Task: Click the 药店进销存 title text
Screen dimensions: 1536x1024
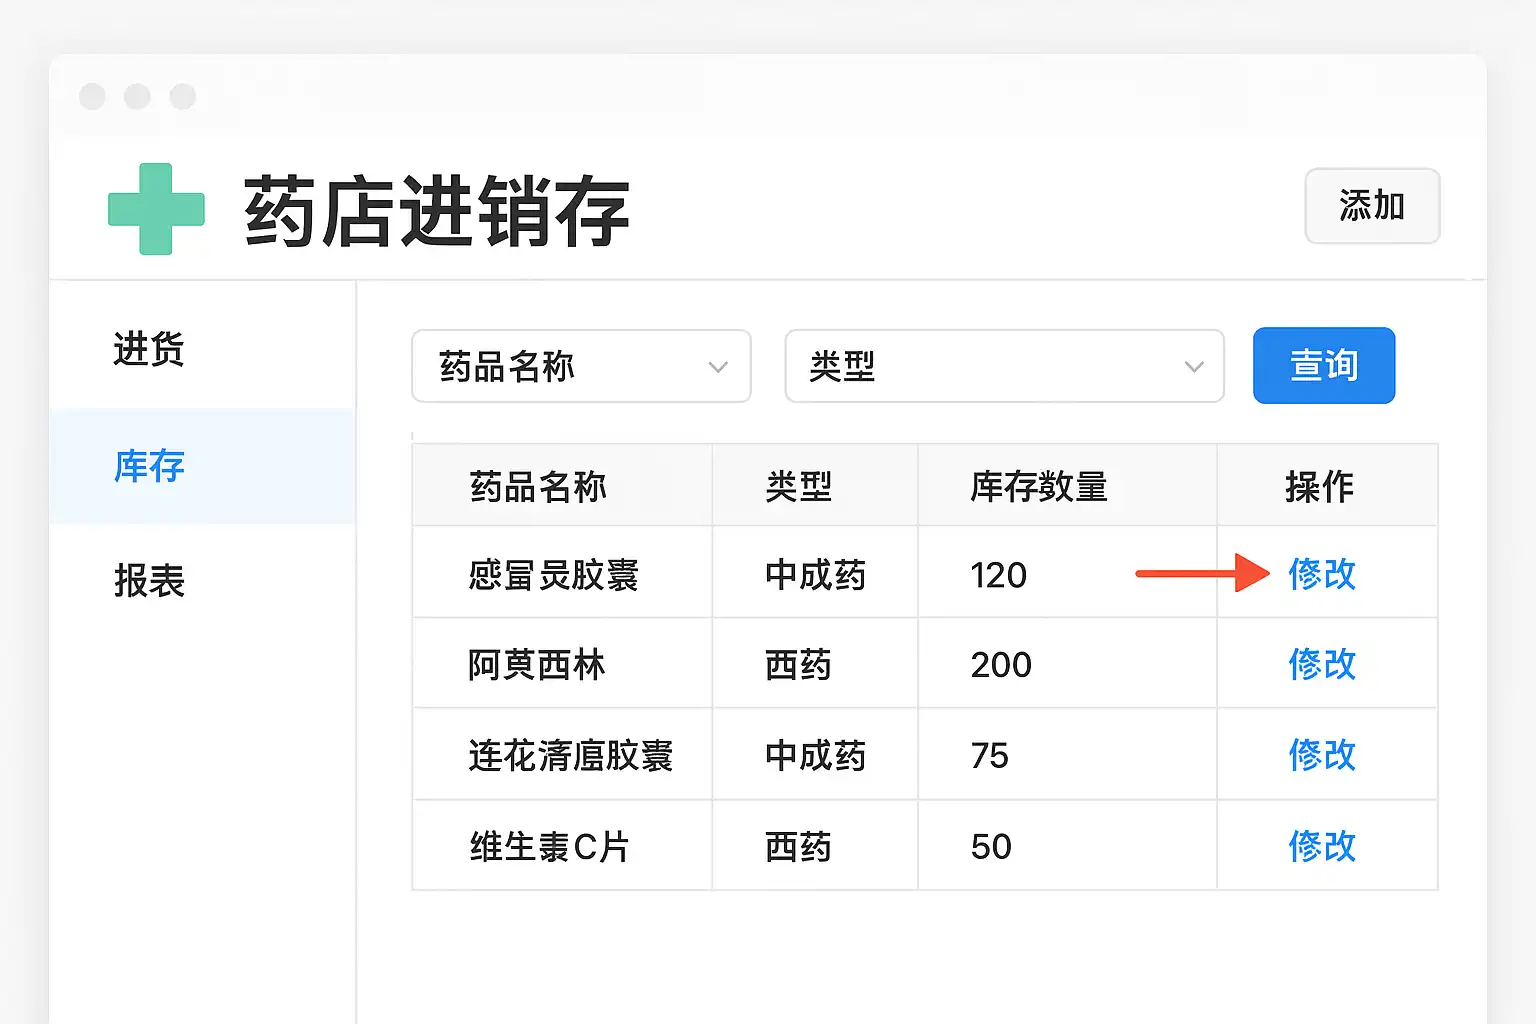Action: [x=436, y=211]
